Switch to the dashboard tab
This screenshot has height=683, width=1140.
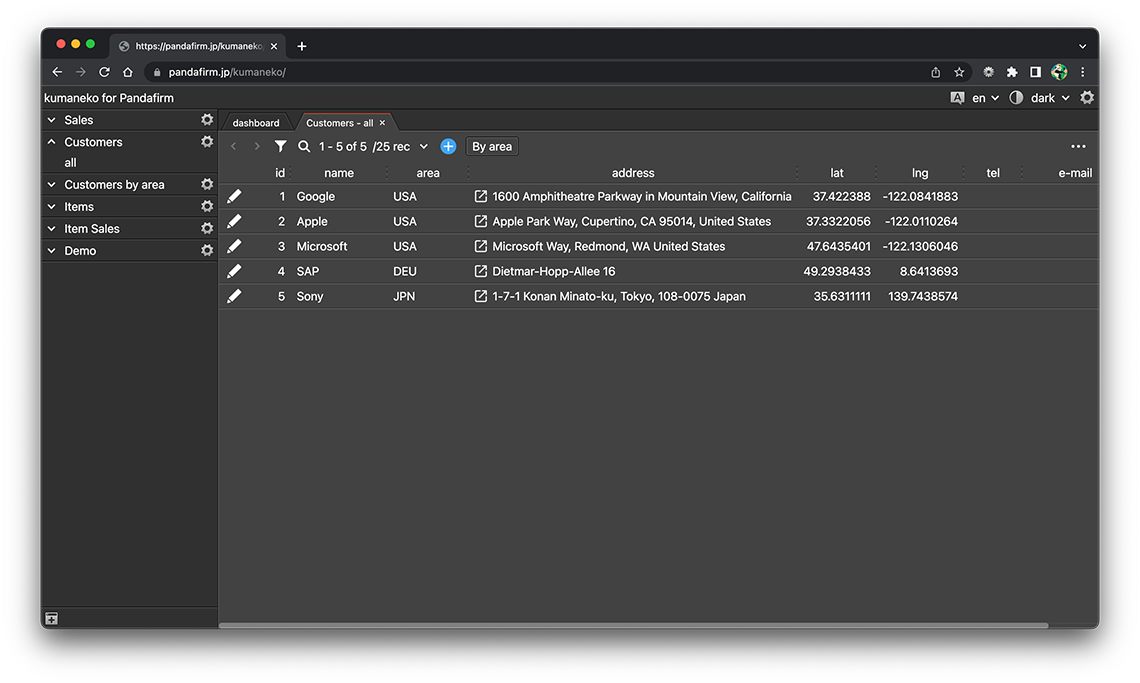tap(256, 123)
